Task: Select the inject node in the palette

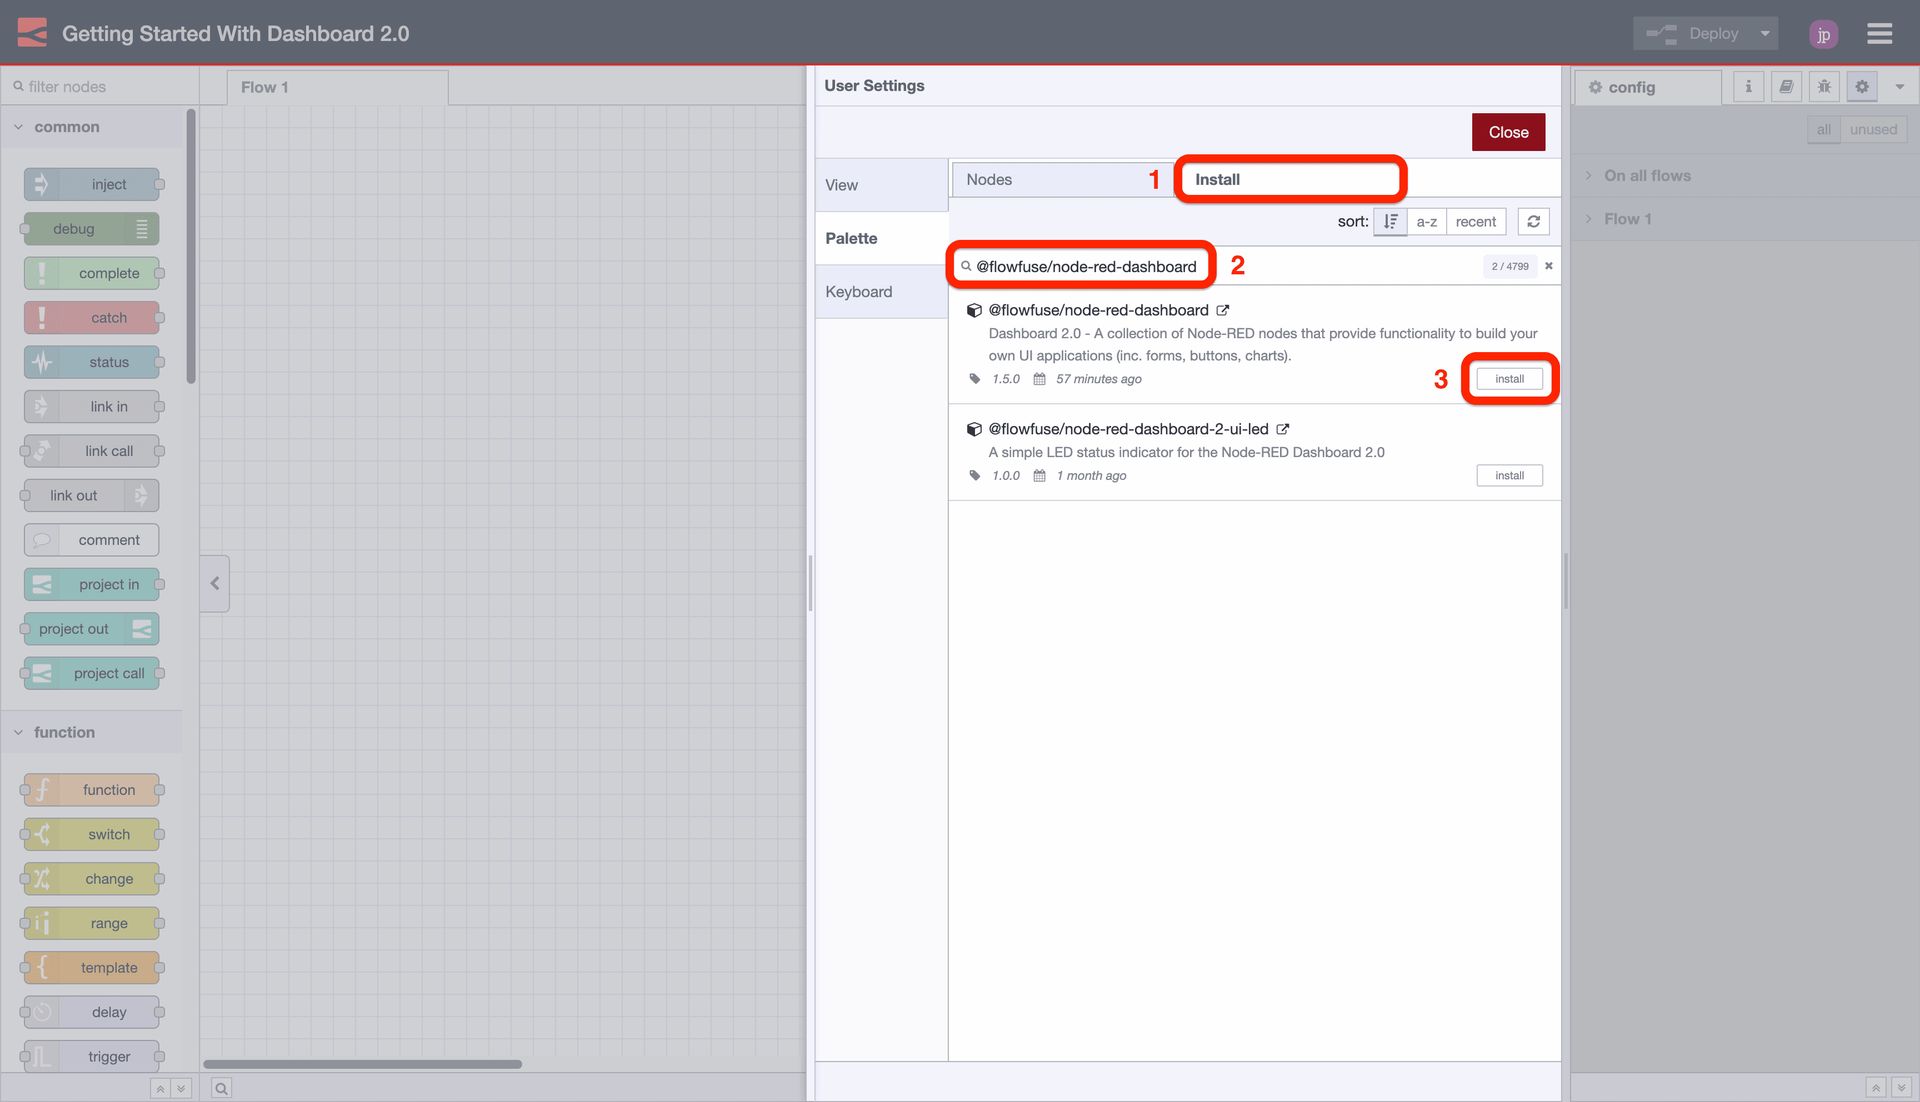Action: pyautogui.click(x=91, y=184)
